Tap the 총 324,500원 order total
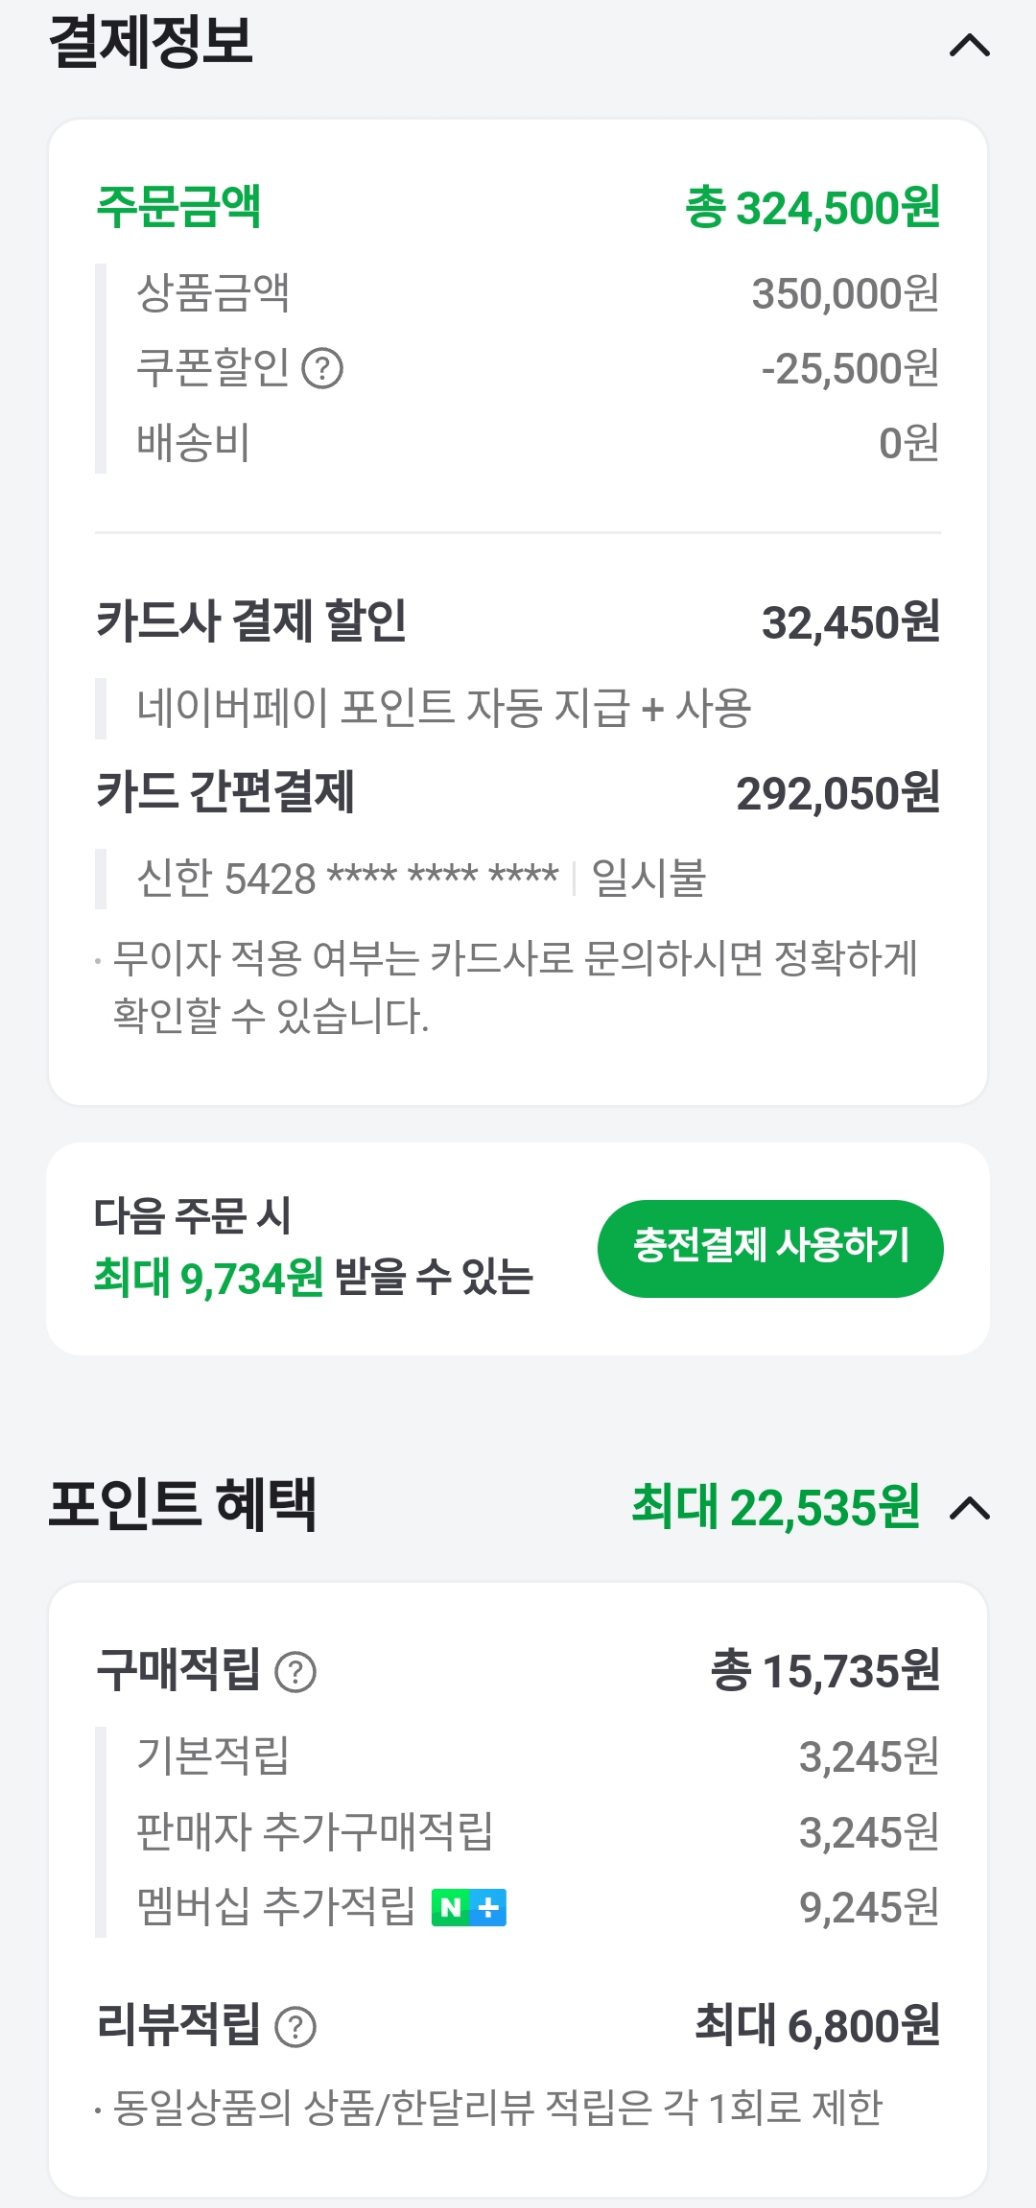 point(812,208)
